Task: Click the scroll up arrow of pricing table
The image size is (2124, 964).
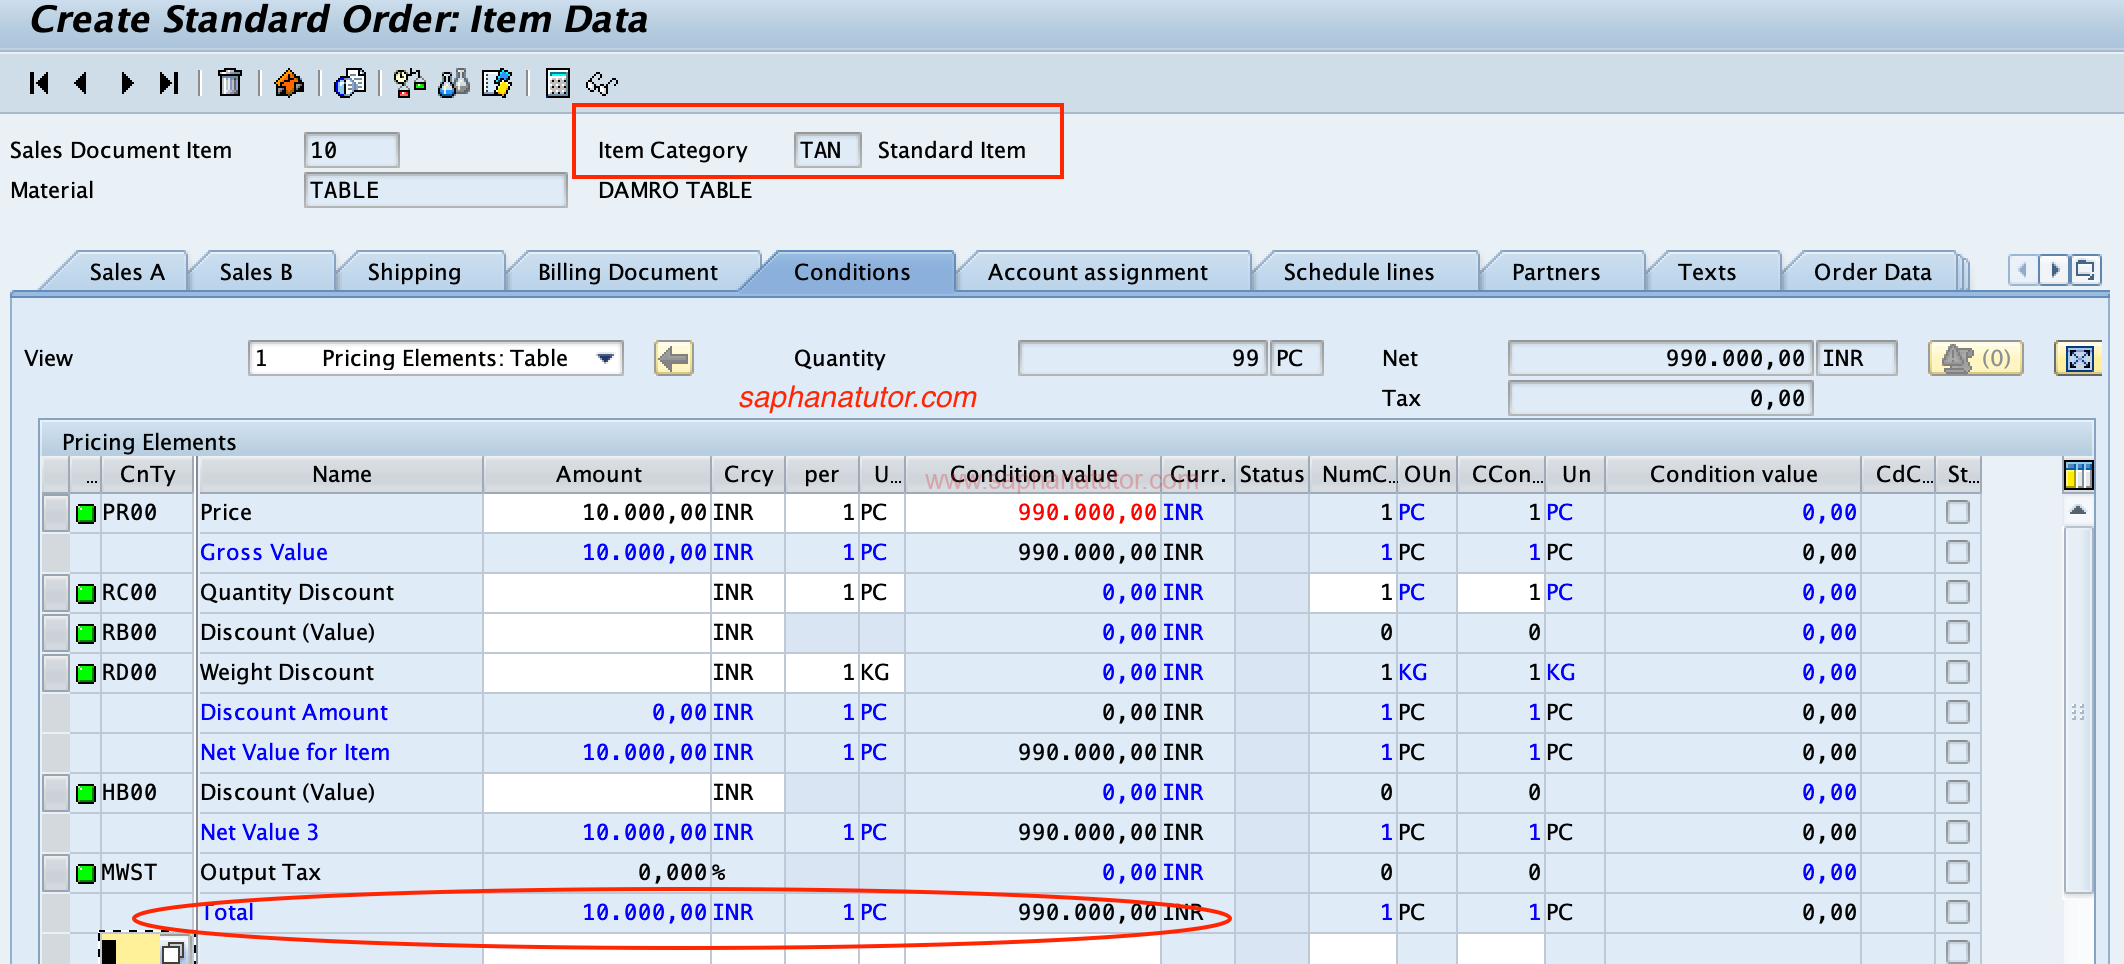Action: pos(2078,511)
